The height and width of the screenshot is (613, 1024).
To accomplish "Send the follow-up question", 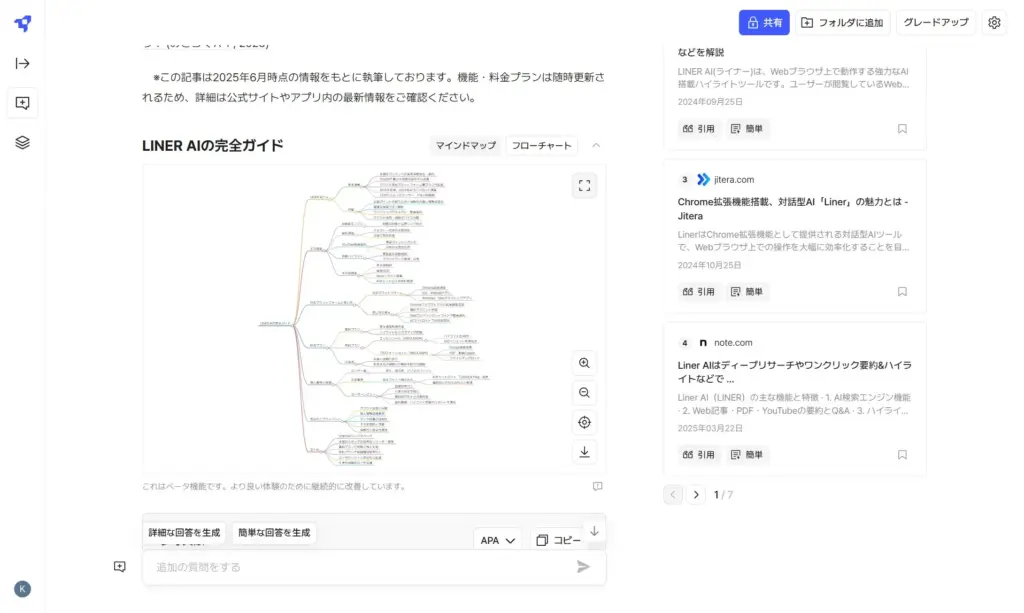I will coord(583,567).
